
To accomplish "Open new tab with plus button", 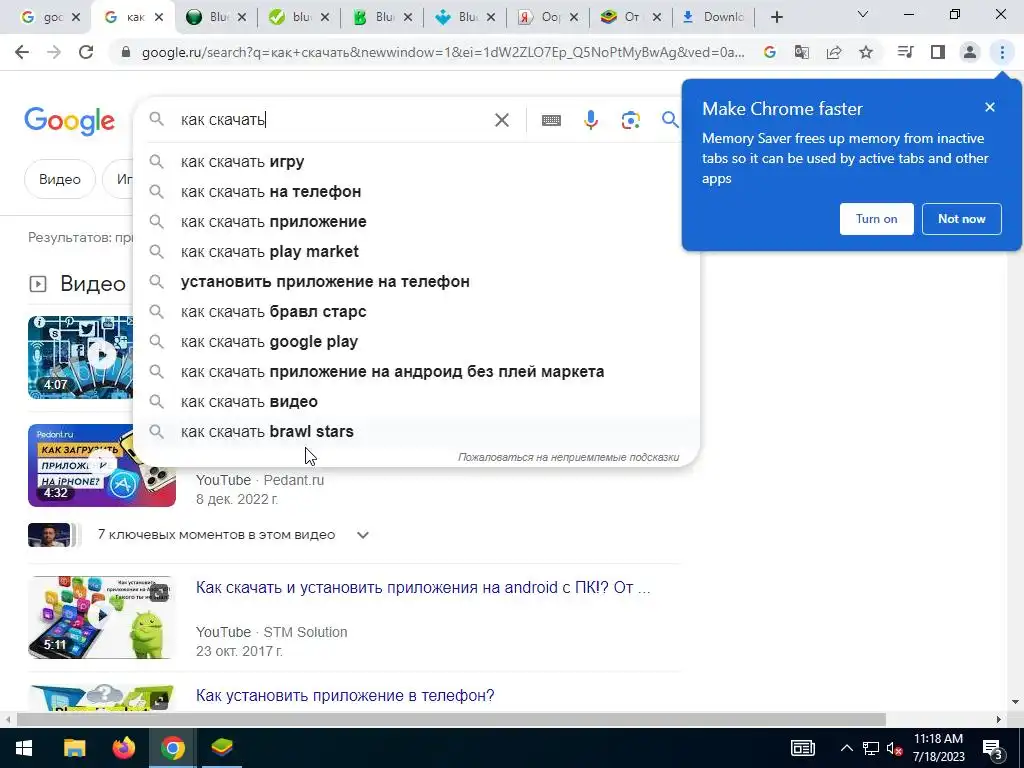I will [776, 17].
